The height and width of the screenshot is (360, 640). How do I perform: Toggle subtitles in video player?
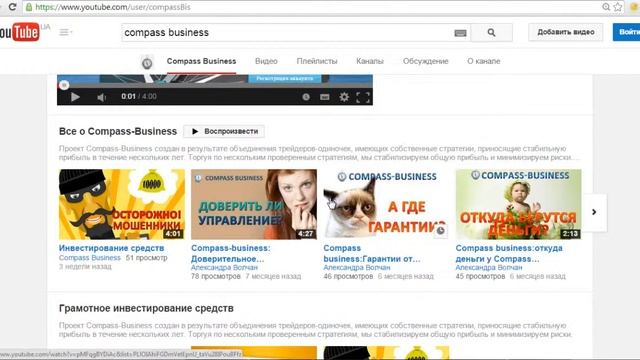324,97
